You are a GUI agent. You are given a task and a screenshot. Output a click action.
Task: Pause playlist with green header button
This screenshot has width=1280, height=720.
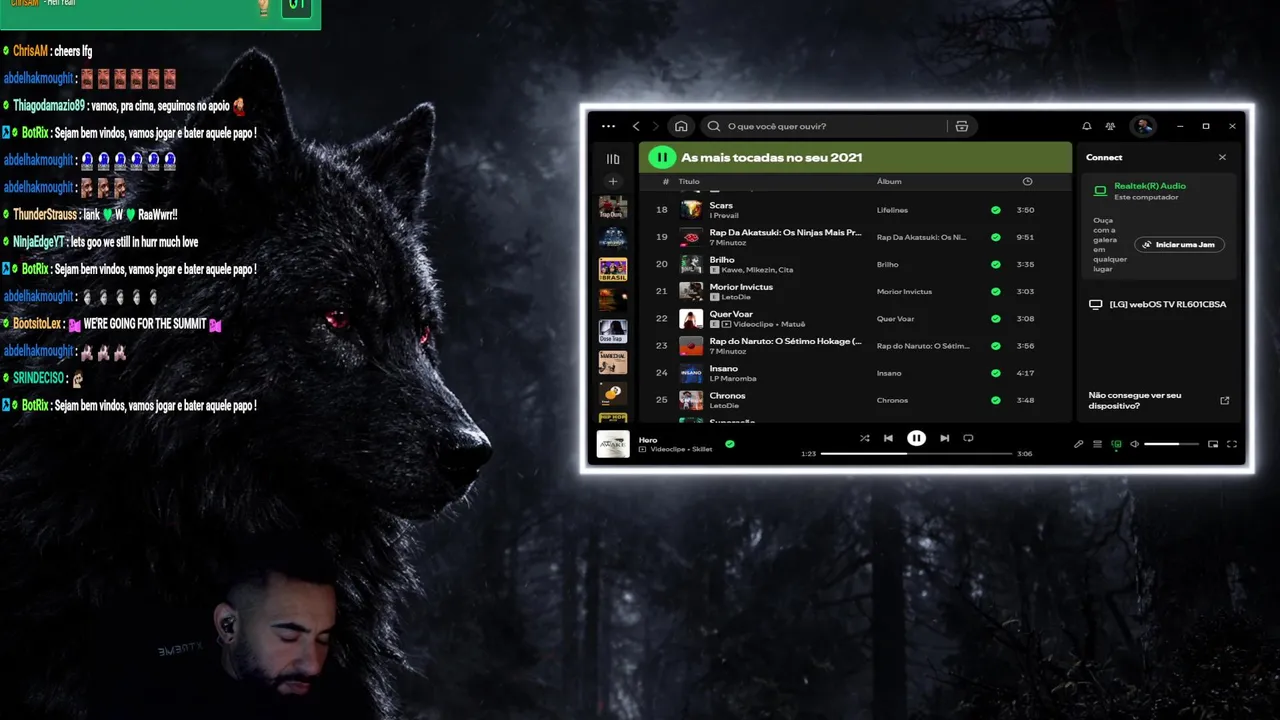662,157
